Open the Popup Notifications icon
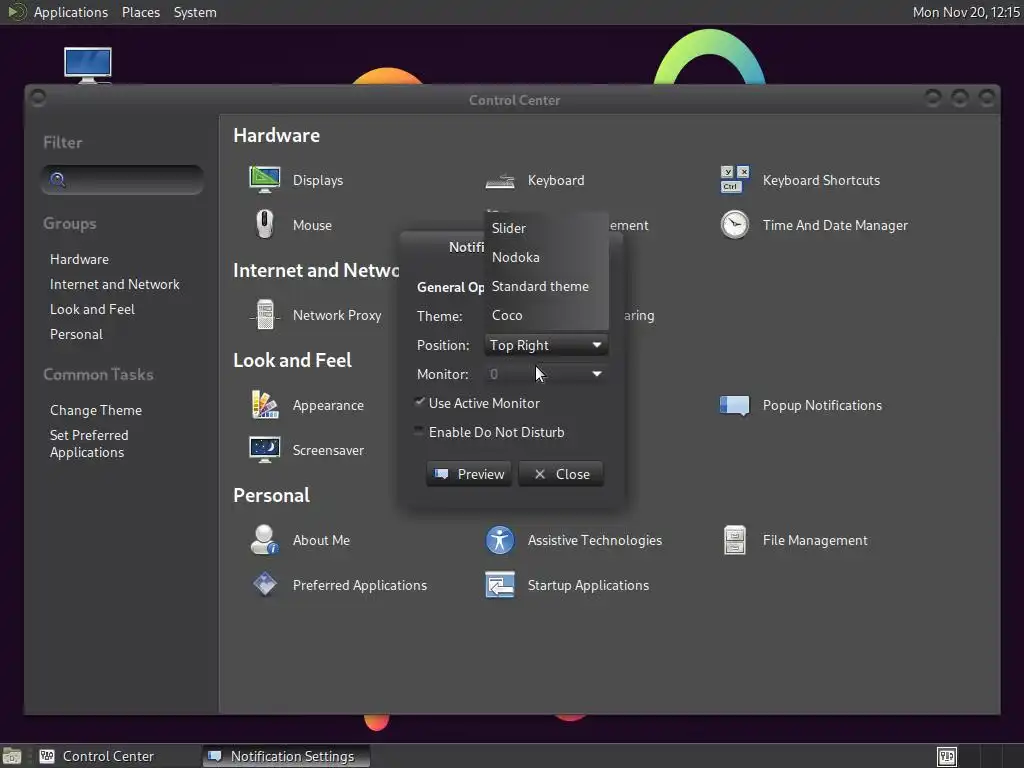Viewport: 1024px width, 768px height. [735, 405]
